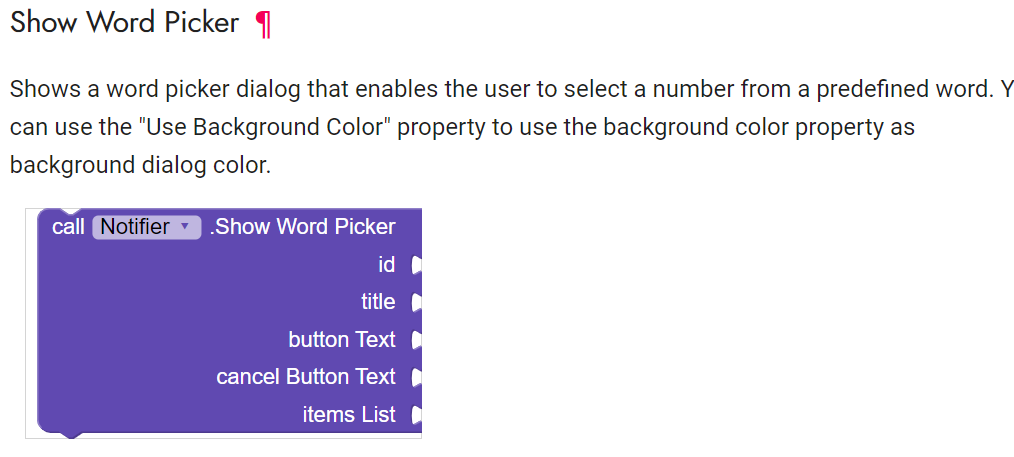Click the 'title' parameter label

coord(378,302)
